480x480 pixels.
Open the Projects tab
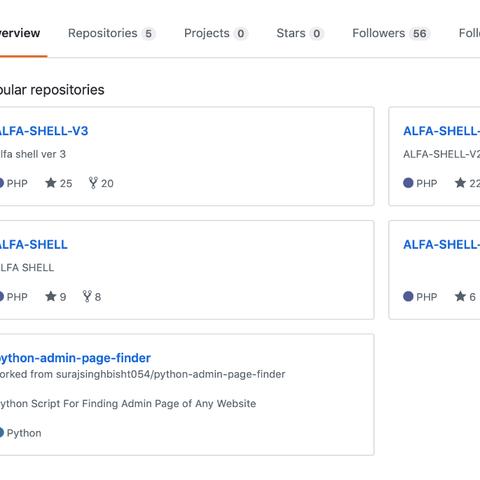tap(215, 33)
